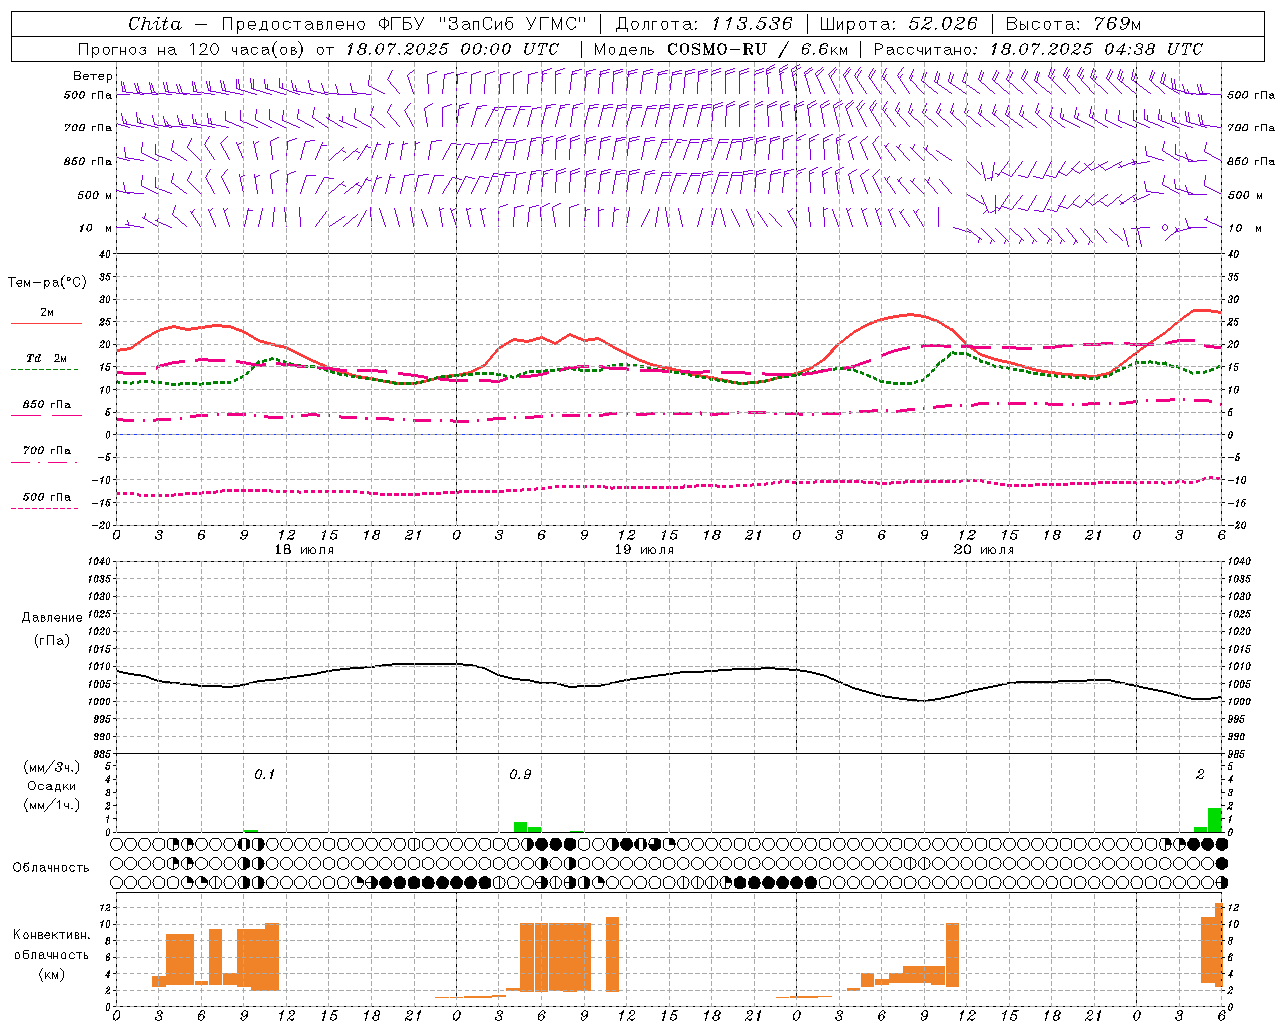Click the Давление pressure panel label
Screen dimensions: 1280x1024
52,618
